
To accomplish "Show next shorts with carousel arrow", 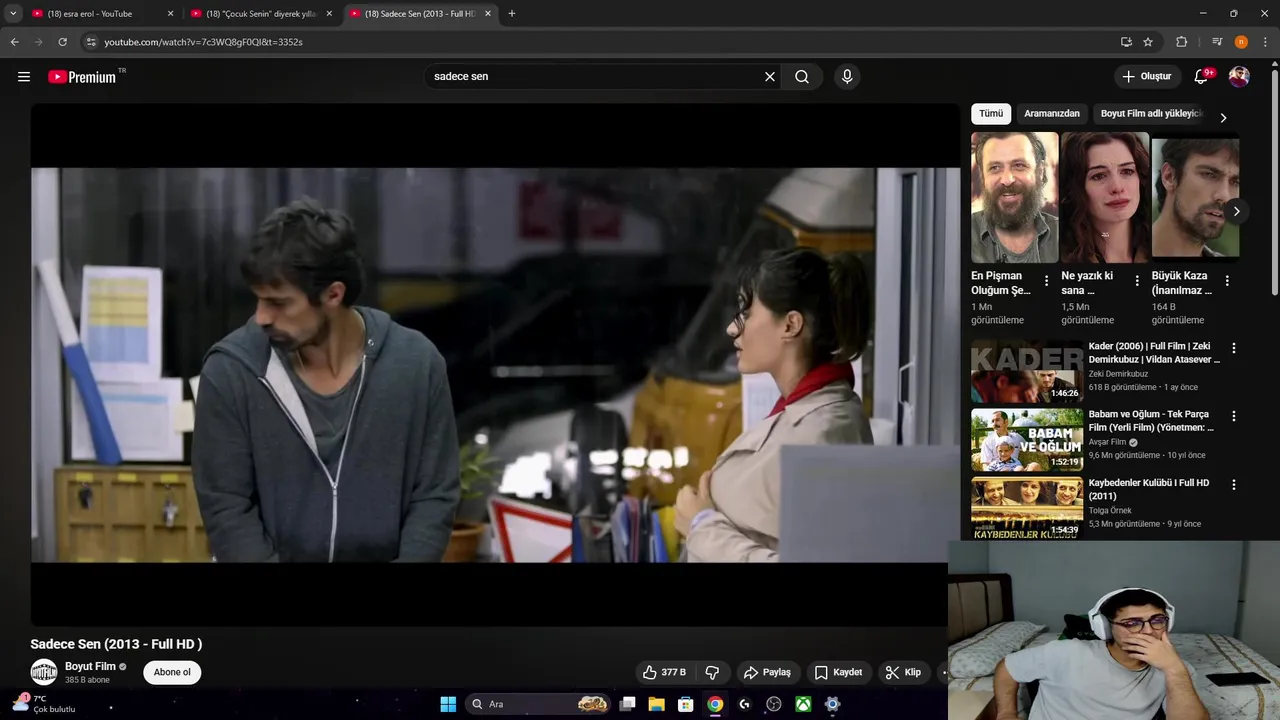I will click(x=1236, y=211).
